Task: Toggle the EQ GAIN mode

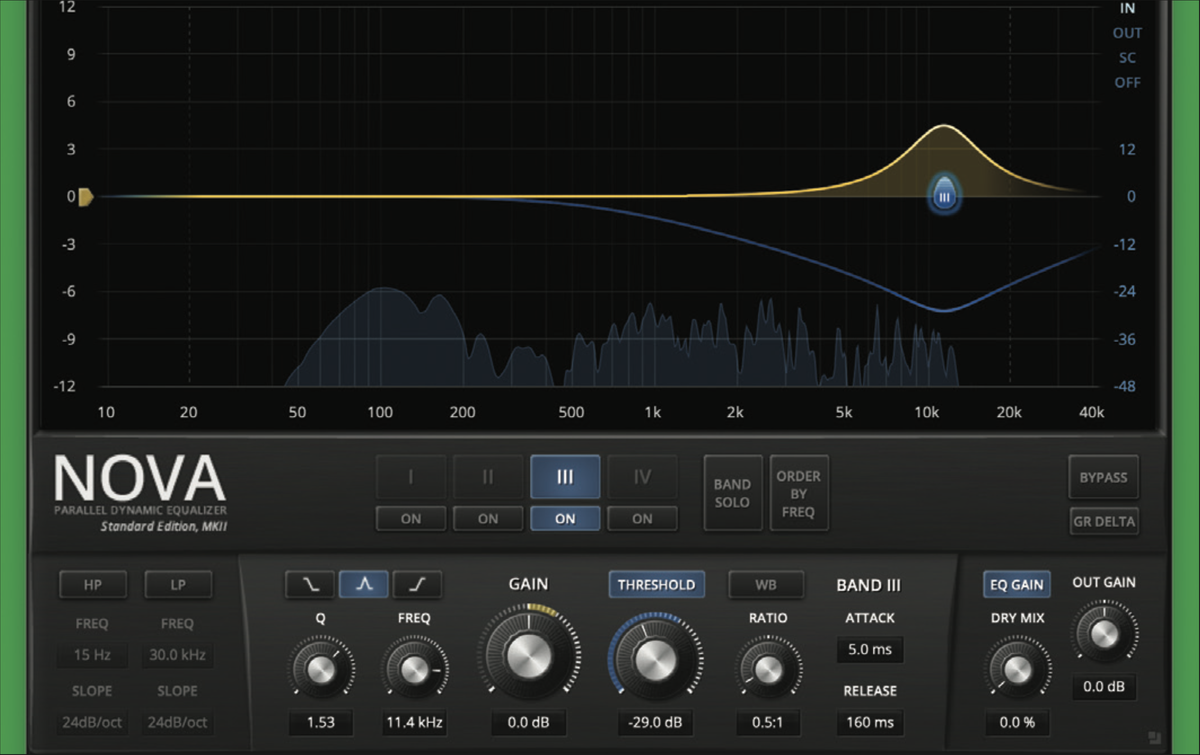Action: [1016, 584]
